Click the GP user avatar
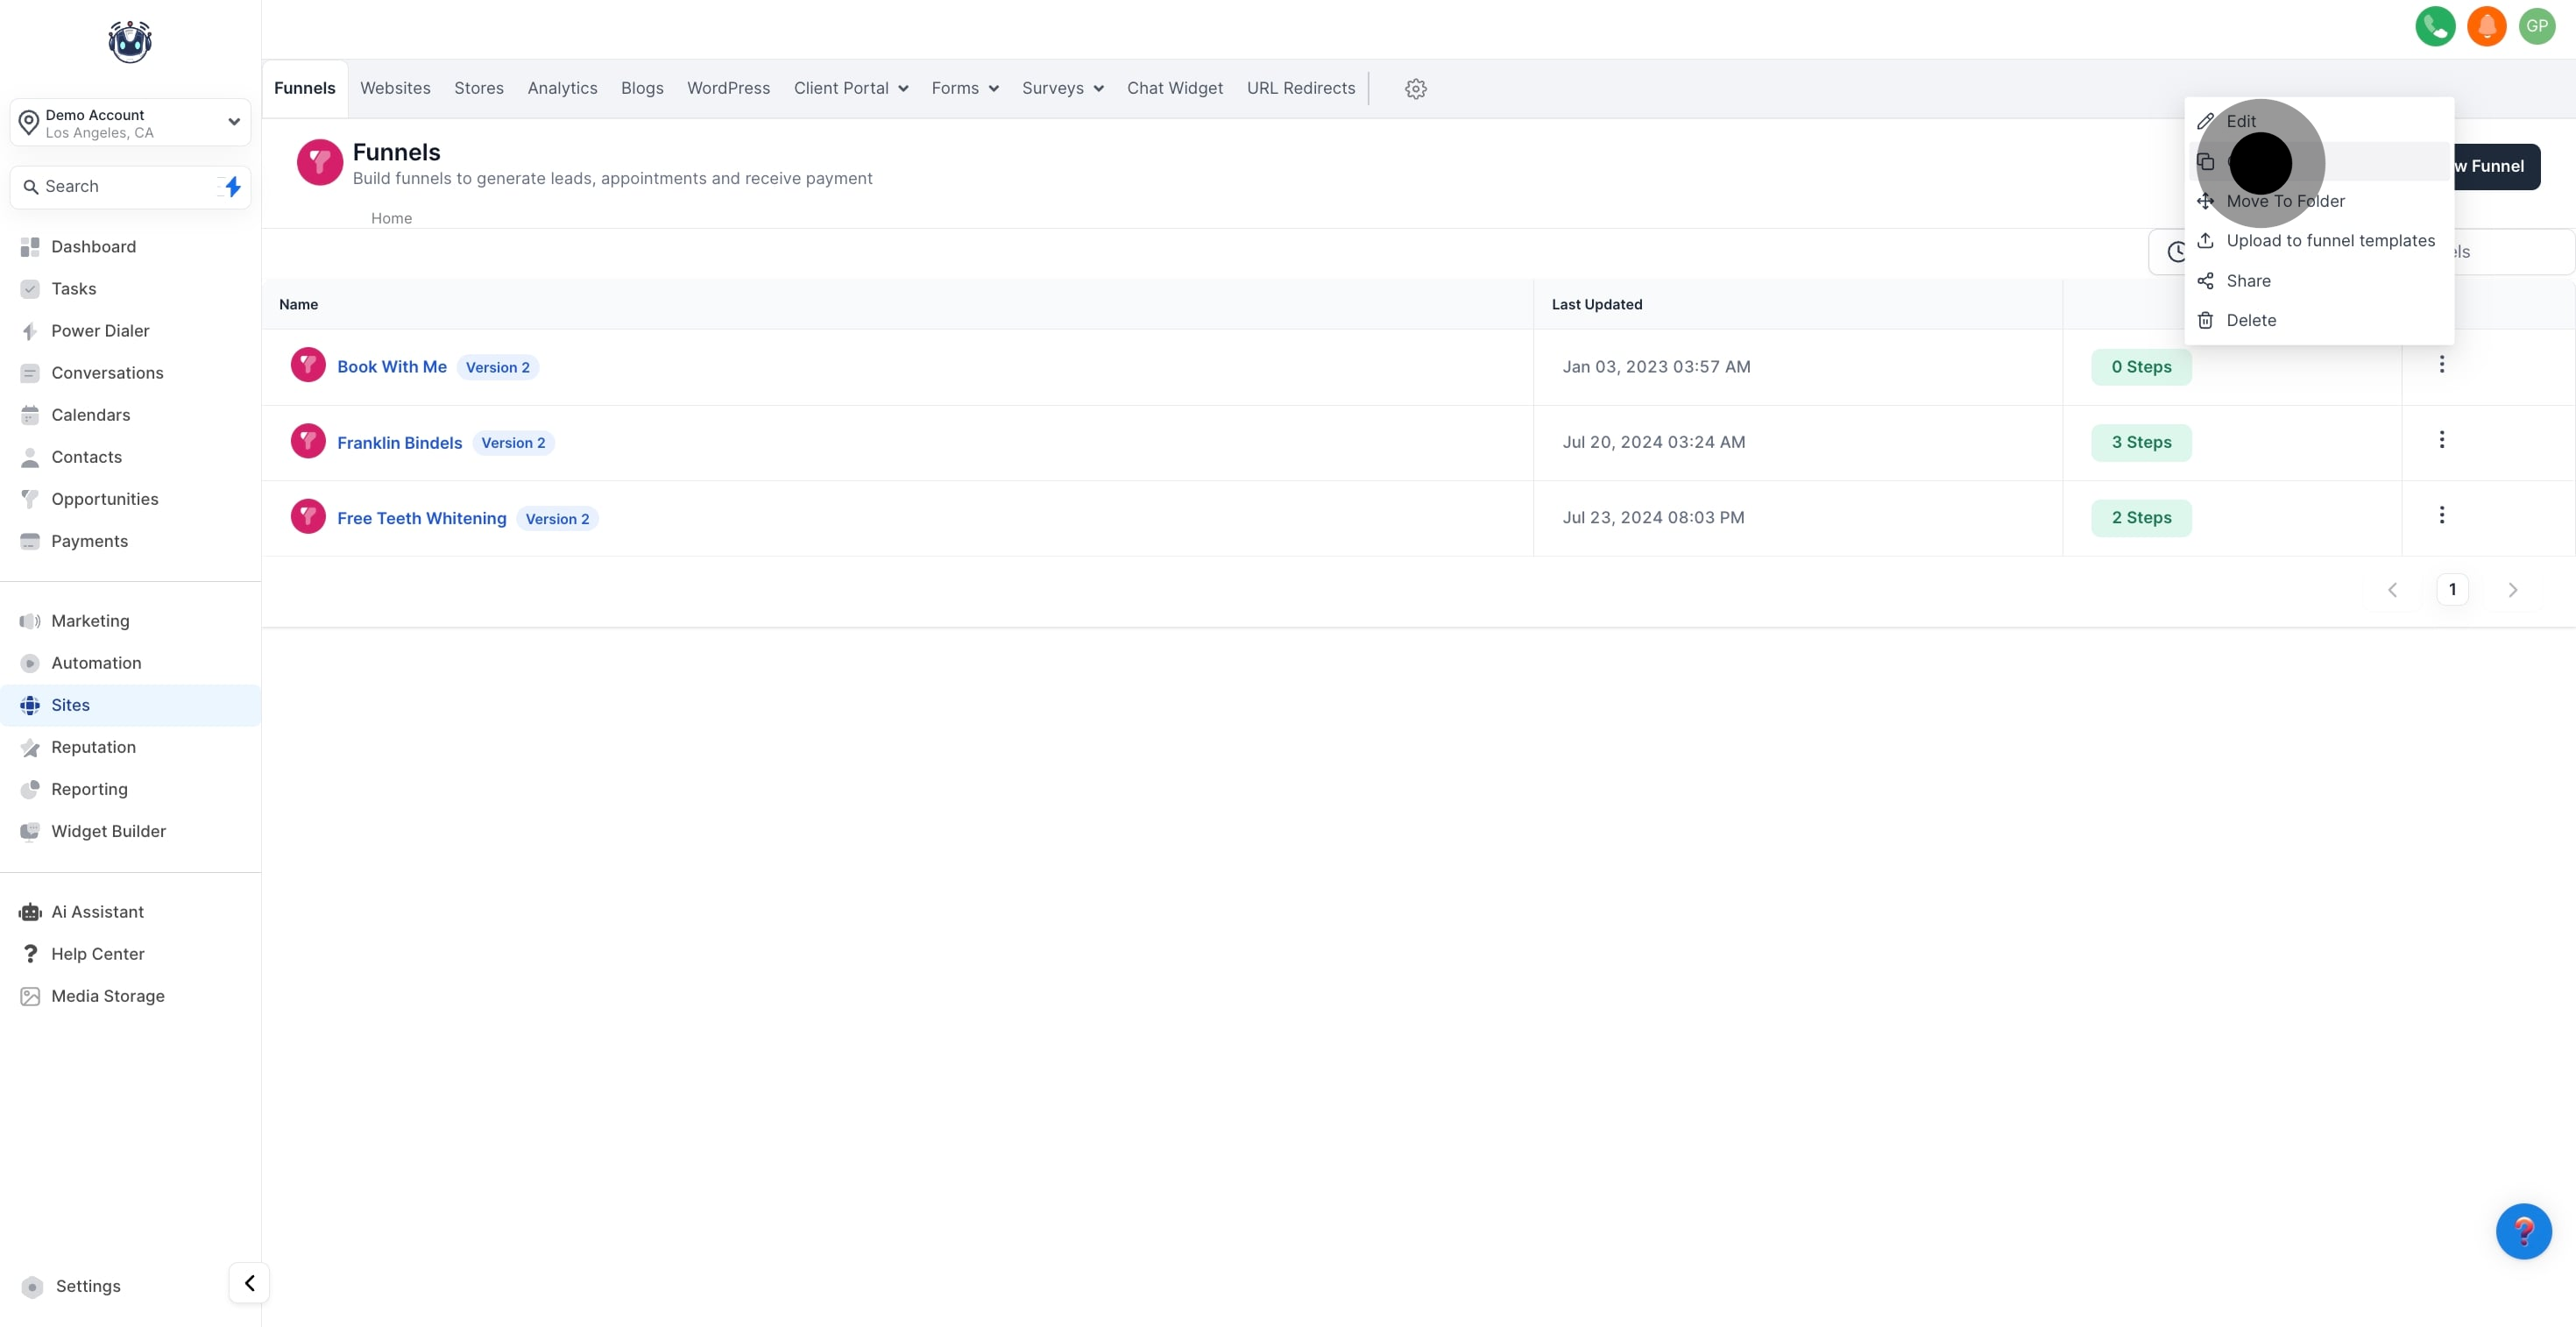Screen dimensions: 2576x1327 (2537, 26)
